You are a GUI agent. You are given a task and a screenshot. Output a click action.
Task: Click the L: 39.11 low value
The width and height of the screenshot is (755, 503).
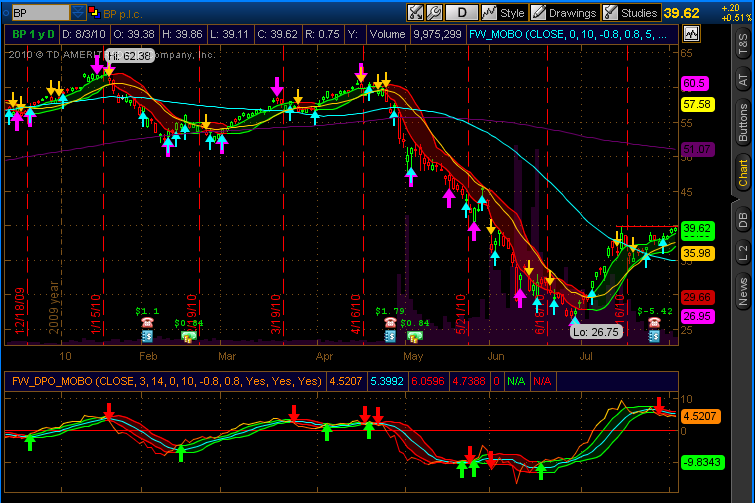(x=229, y=34)
